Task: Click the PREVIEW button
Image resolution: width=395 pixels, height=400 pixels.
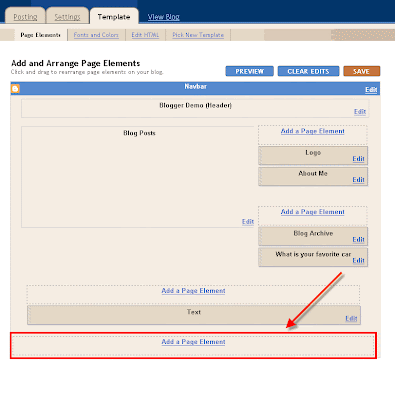Action: [x=250, y=71]
